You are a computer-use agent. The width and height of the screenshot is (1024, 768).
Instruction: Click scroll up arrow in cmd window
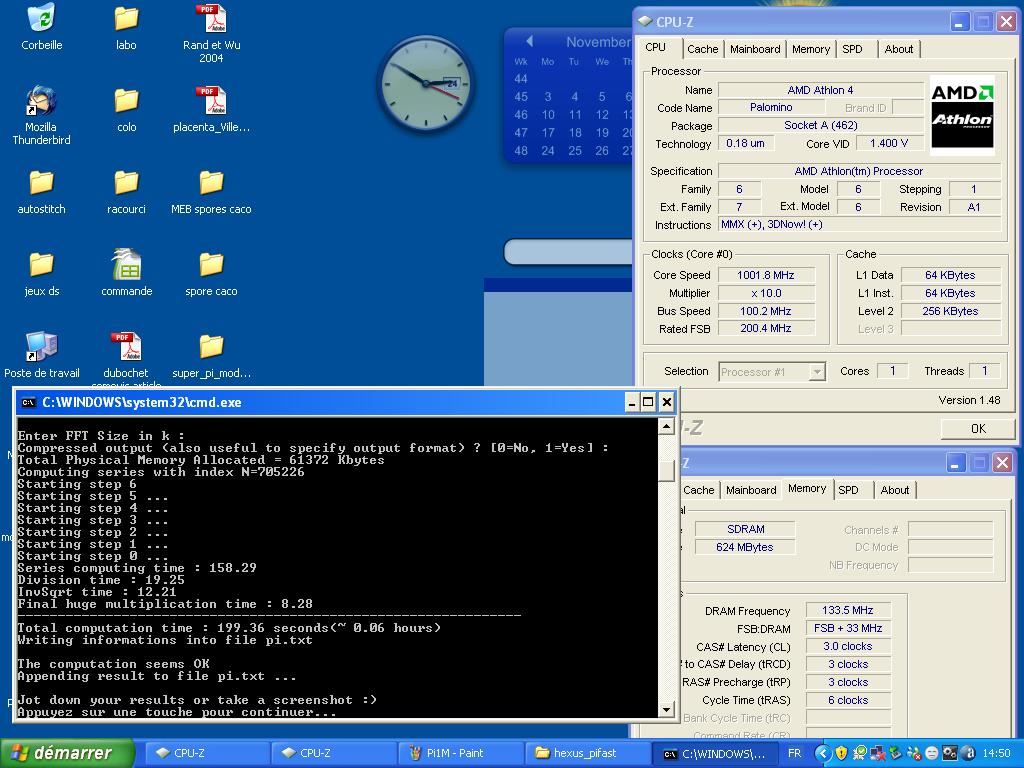click(666, 426)
